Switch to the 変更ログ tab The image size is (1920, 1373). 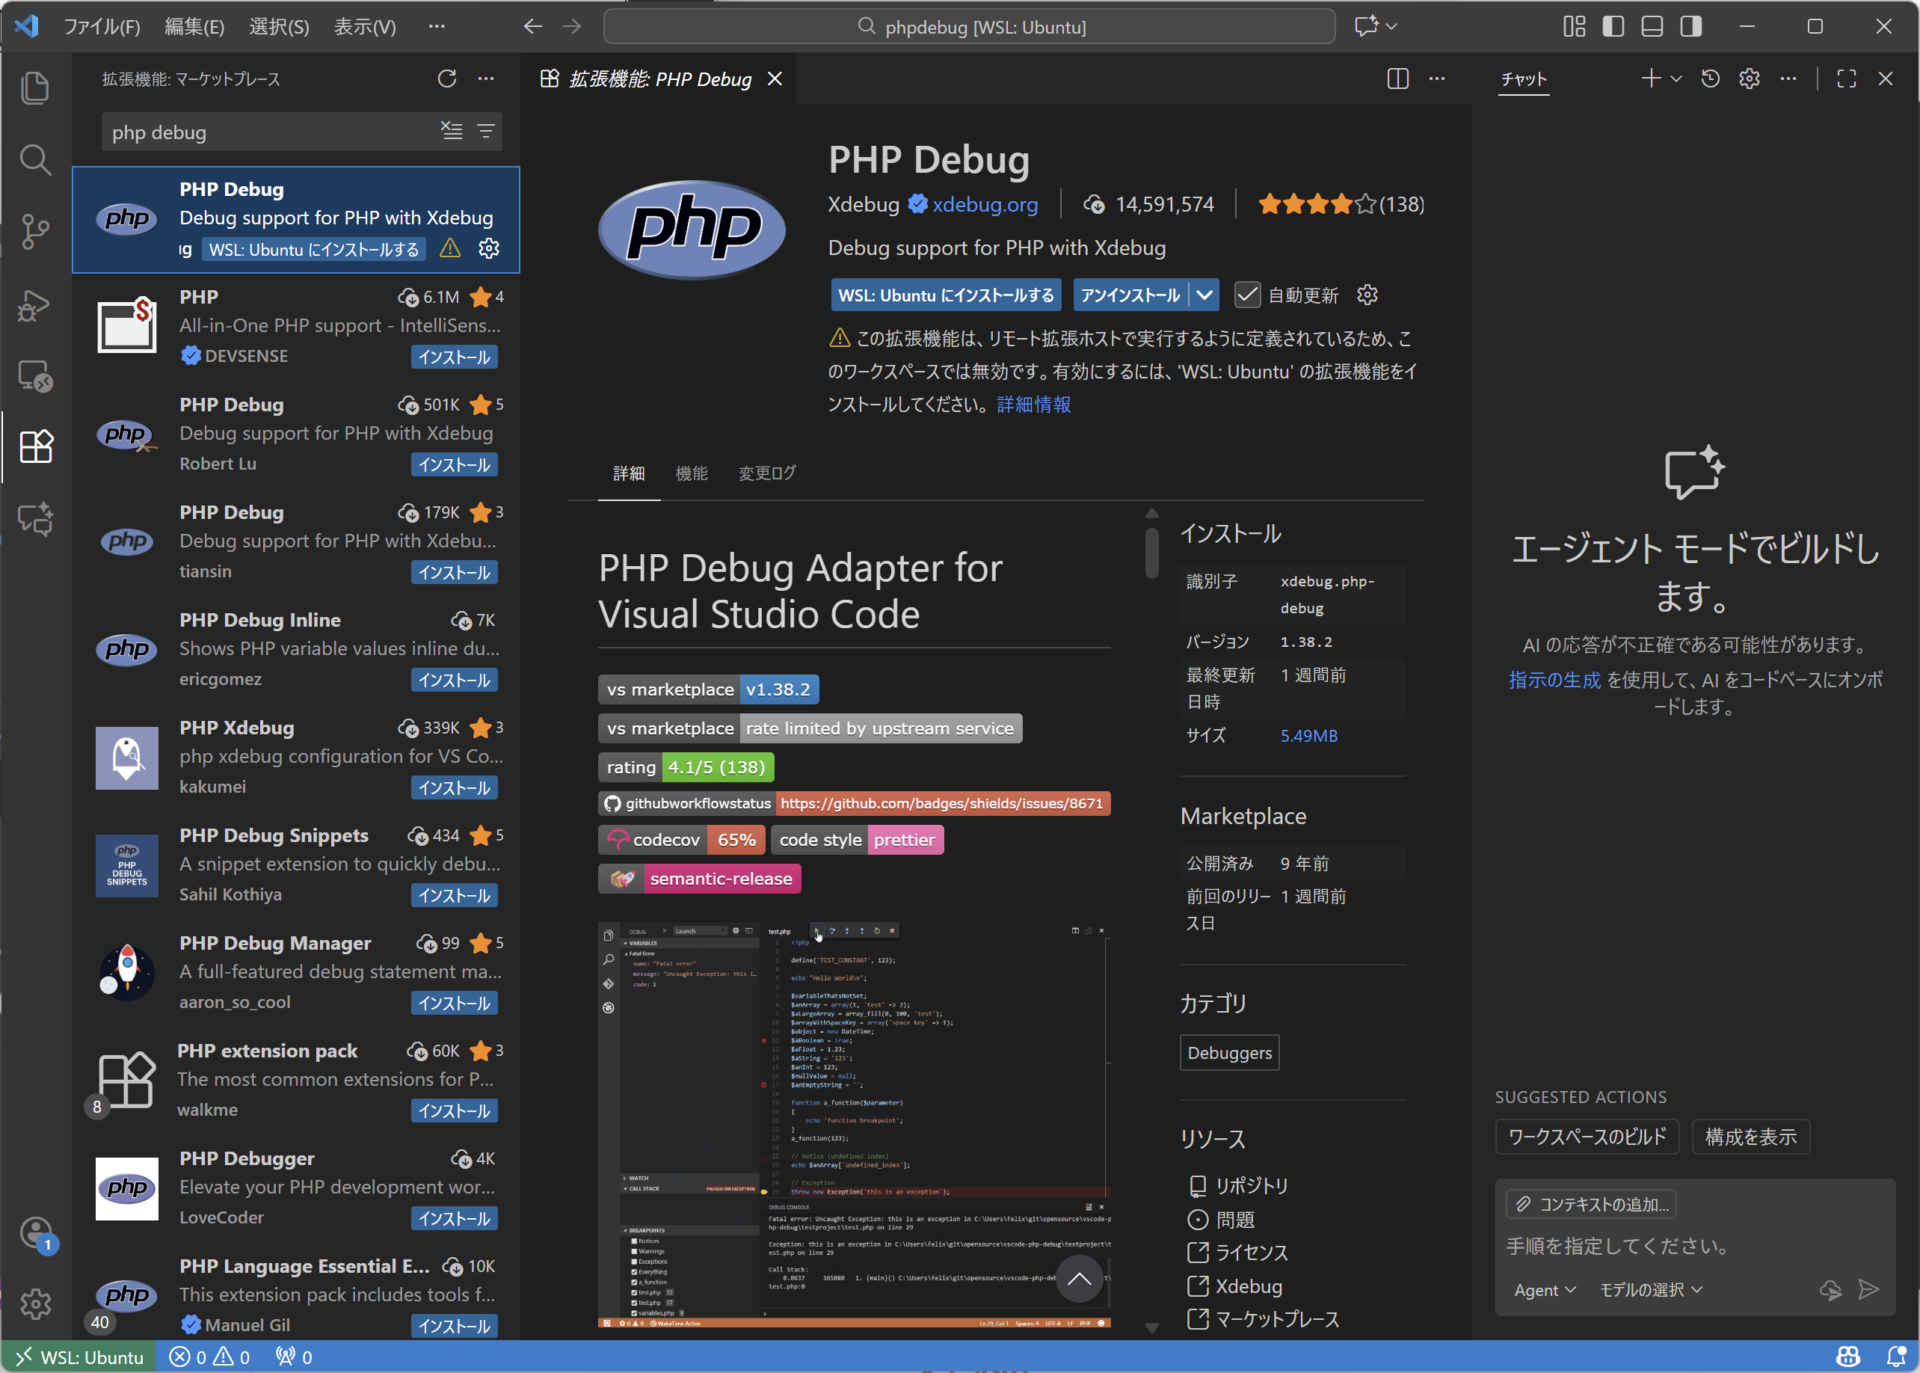(x=767, y=473)
